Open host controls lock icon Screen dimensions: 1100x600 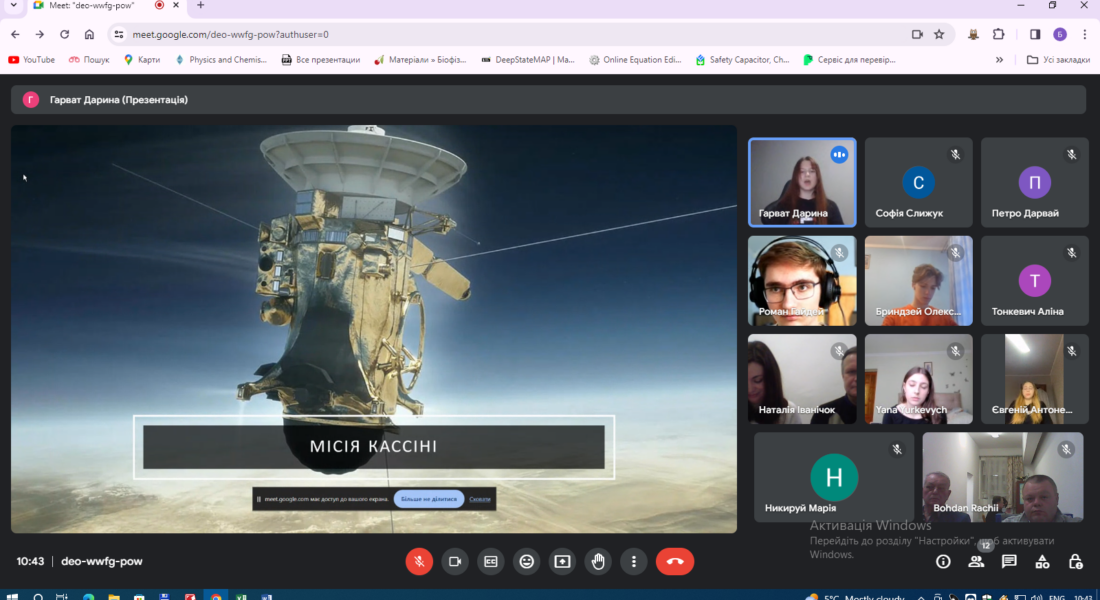1075,561
